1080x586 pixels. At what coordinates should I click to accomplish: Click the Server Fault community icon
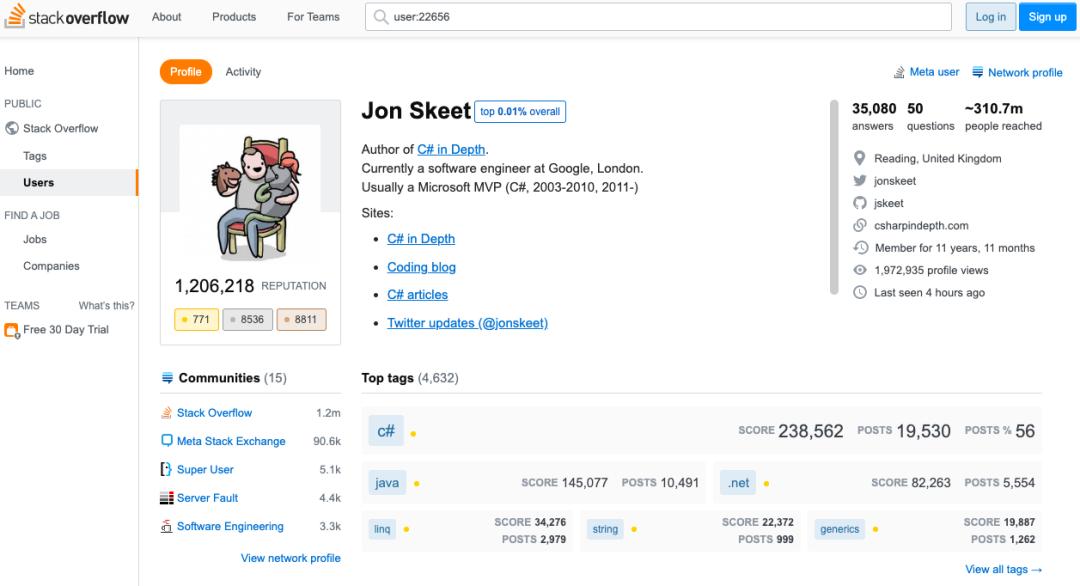[166, 498]
